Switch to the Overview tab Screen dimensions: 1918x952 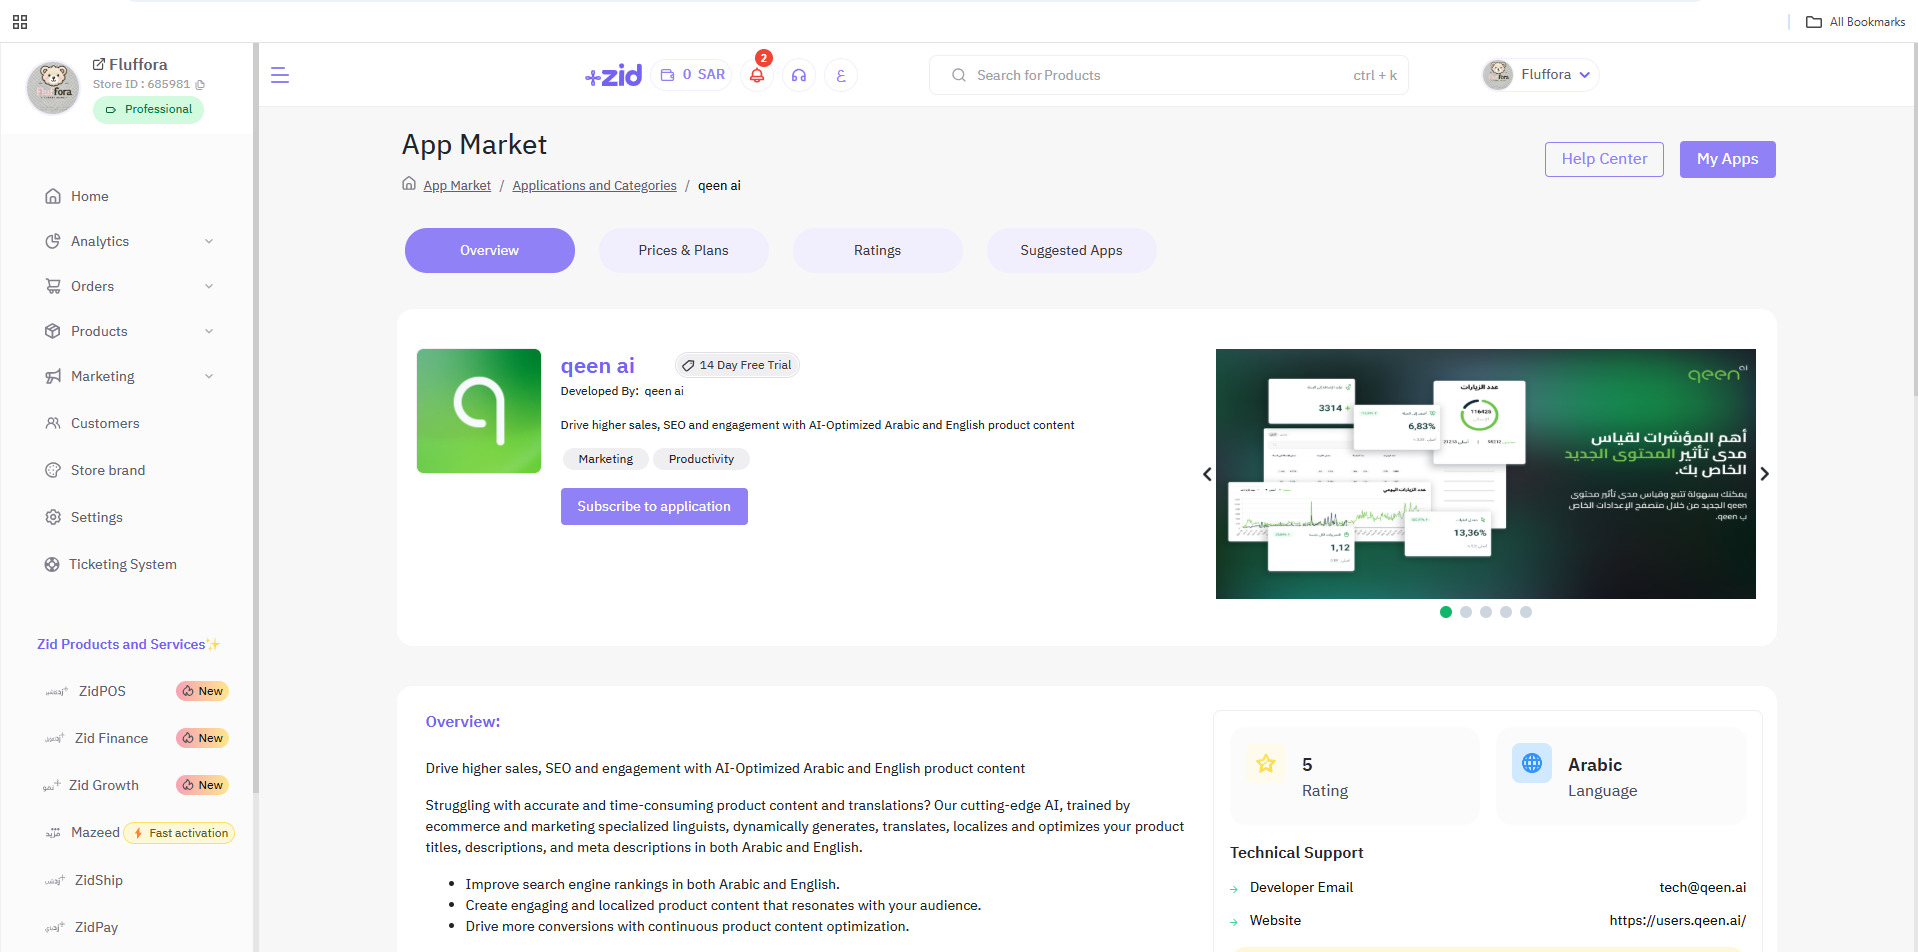pyautogui.click(x=490, y=250)
